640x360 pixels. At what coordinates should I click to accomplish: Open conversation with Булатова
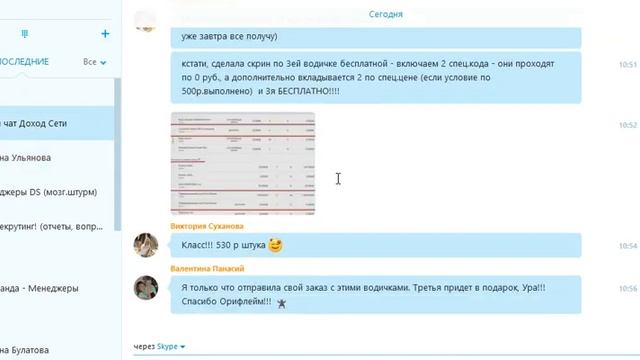pos(57,350)
